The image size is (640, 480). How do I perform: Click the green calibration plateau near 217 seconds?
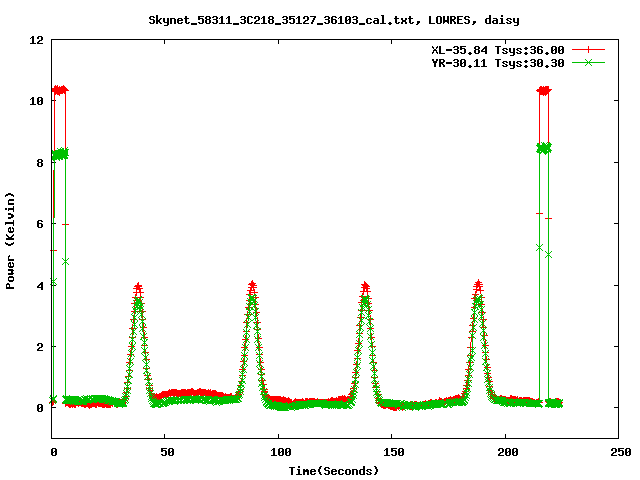click(x=544, y=148)
